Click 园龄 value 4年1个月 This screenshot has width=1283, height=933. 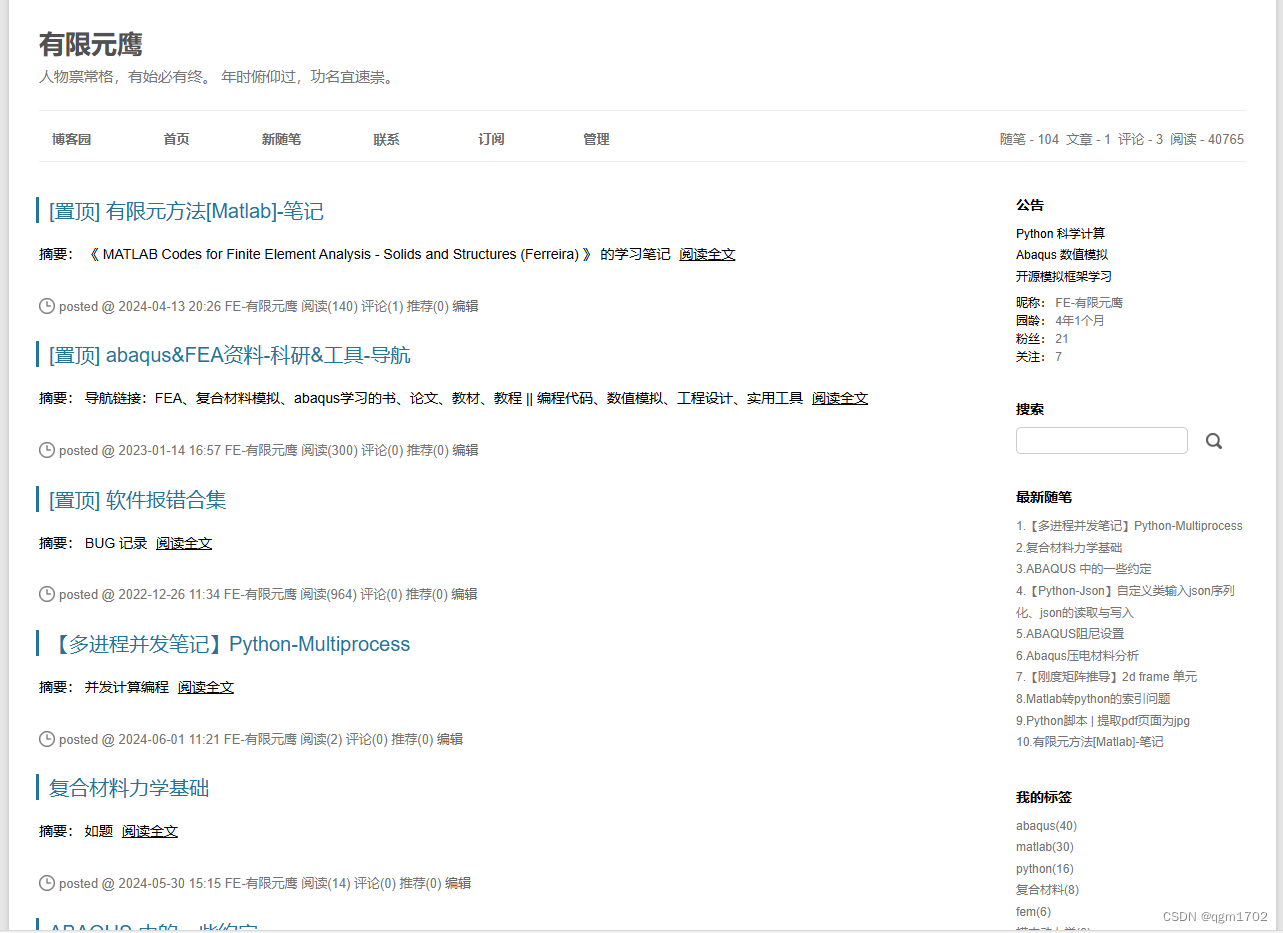click(x=1080, y=321)
